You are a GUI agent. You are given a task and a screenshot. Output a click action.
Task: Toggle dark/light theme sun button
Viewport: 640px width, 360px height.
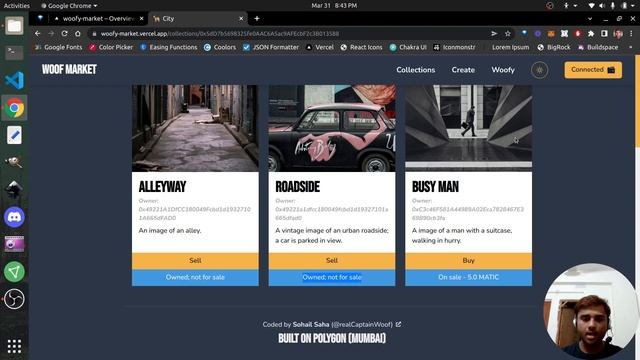pyautogui.click(x=539, y=70)
